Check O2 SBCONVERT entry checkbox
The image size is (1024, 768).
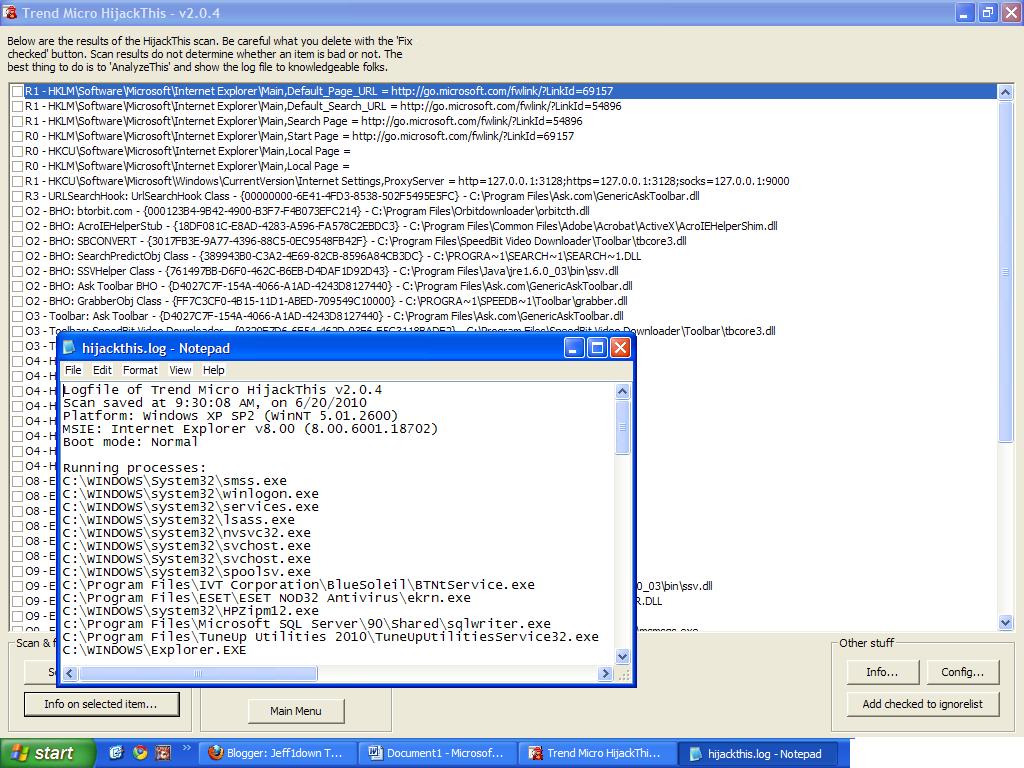(x=18, y=242)
